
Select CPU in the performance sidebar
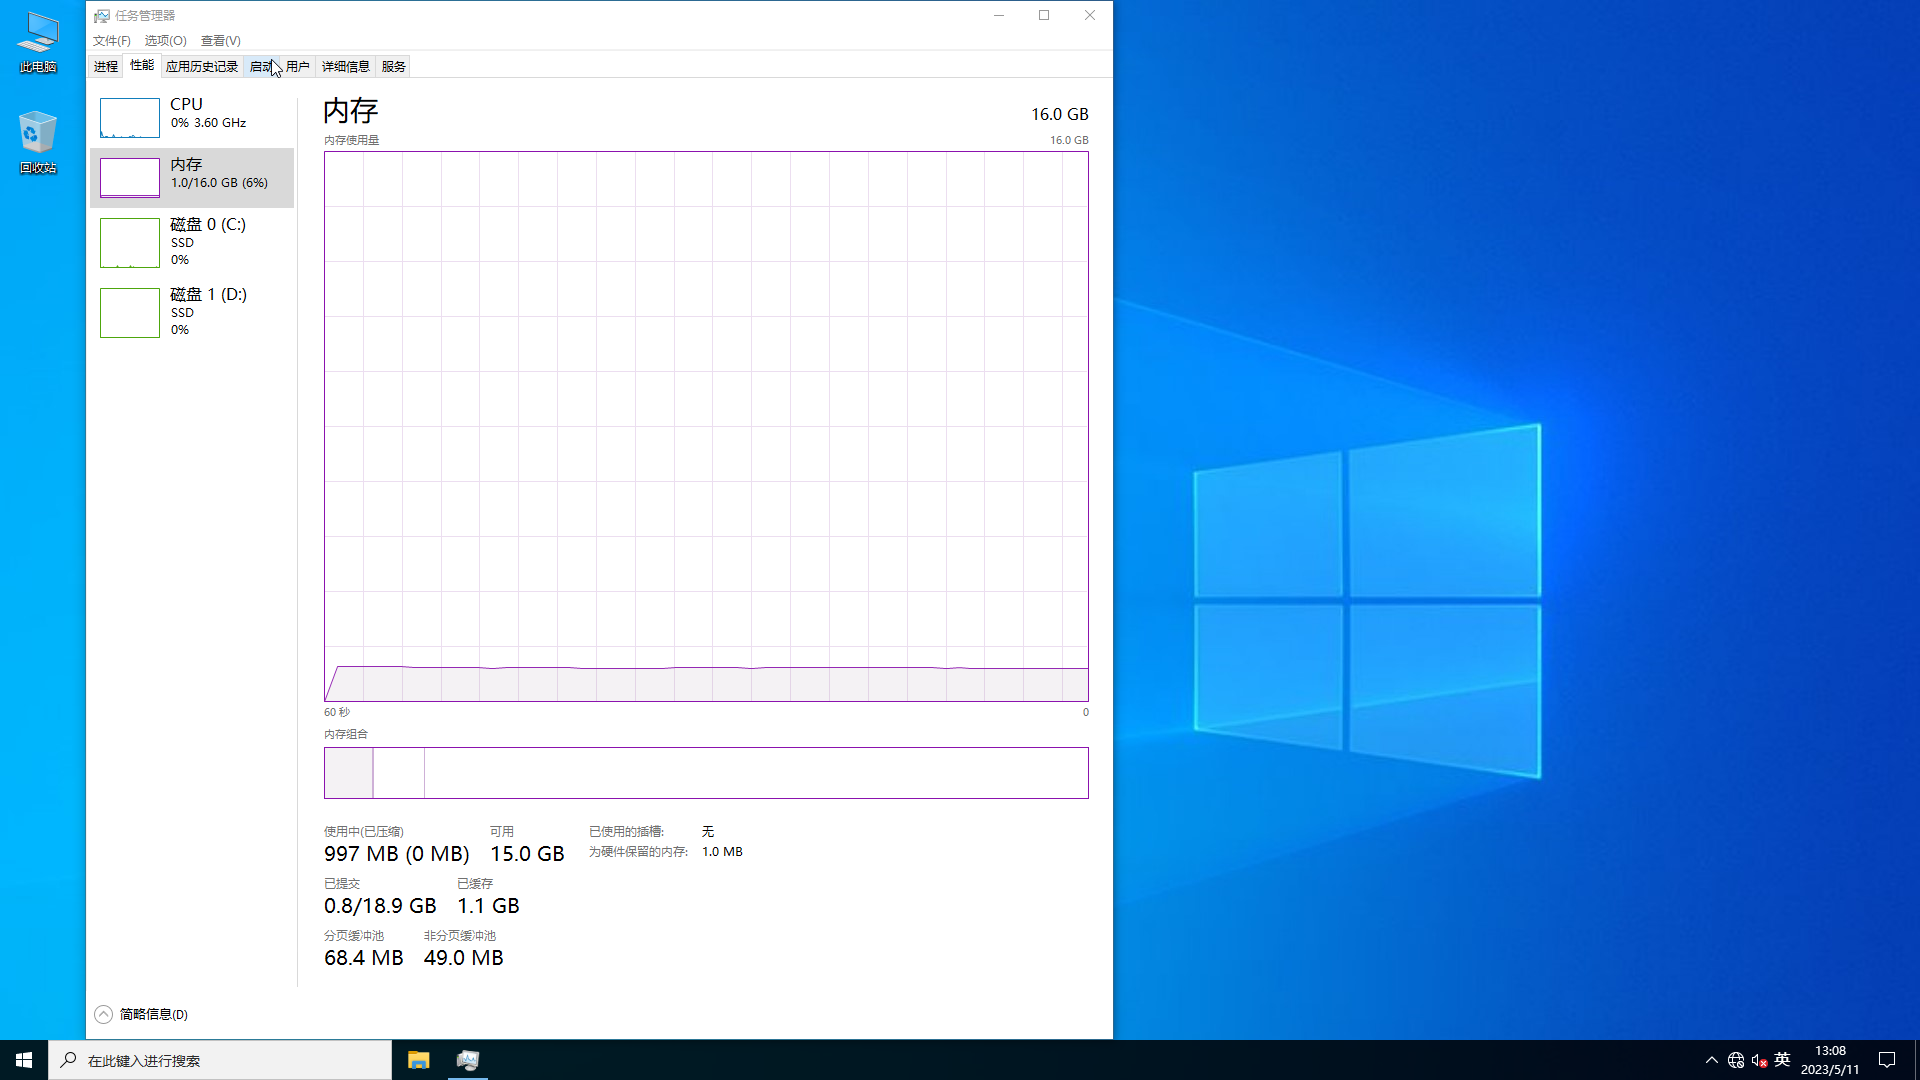pyautogui.click(x=190, y=117)
